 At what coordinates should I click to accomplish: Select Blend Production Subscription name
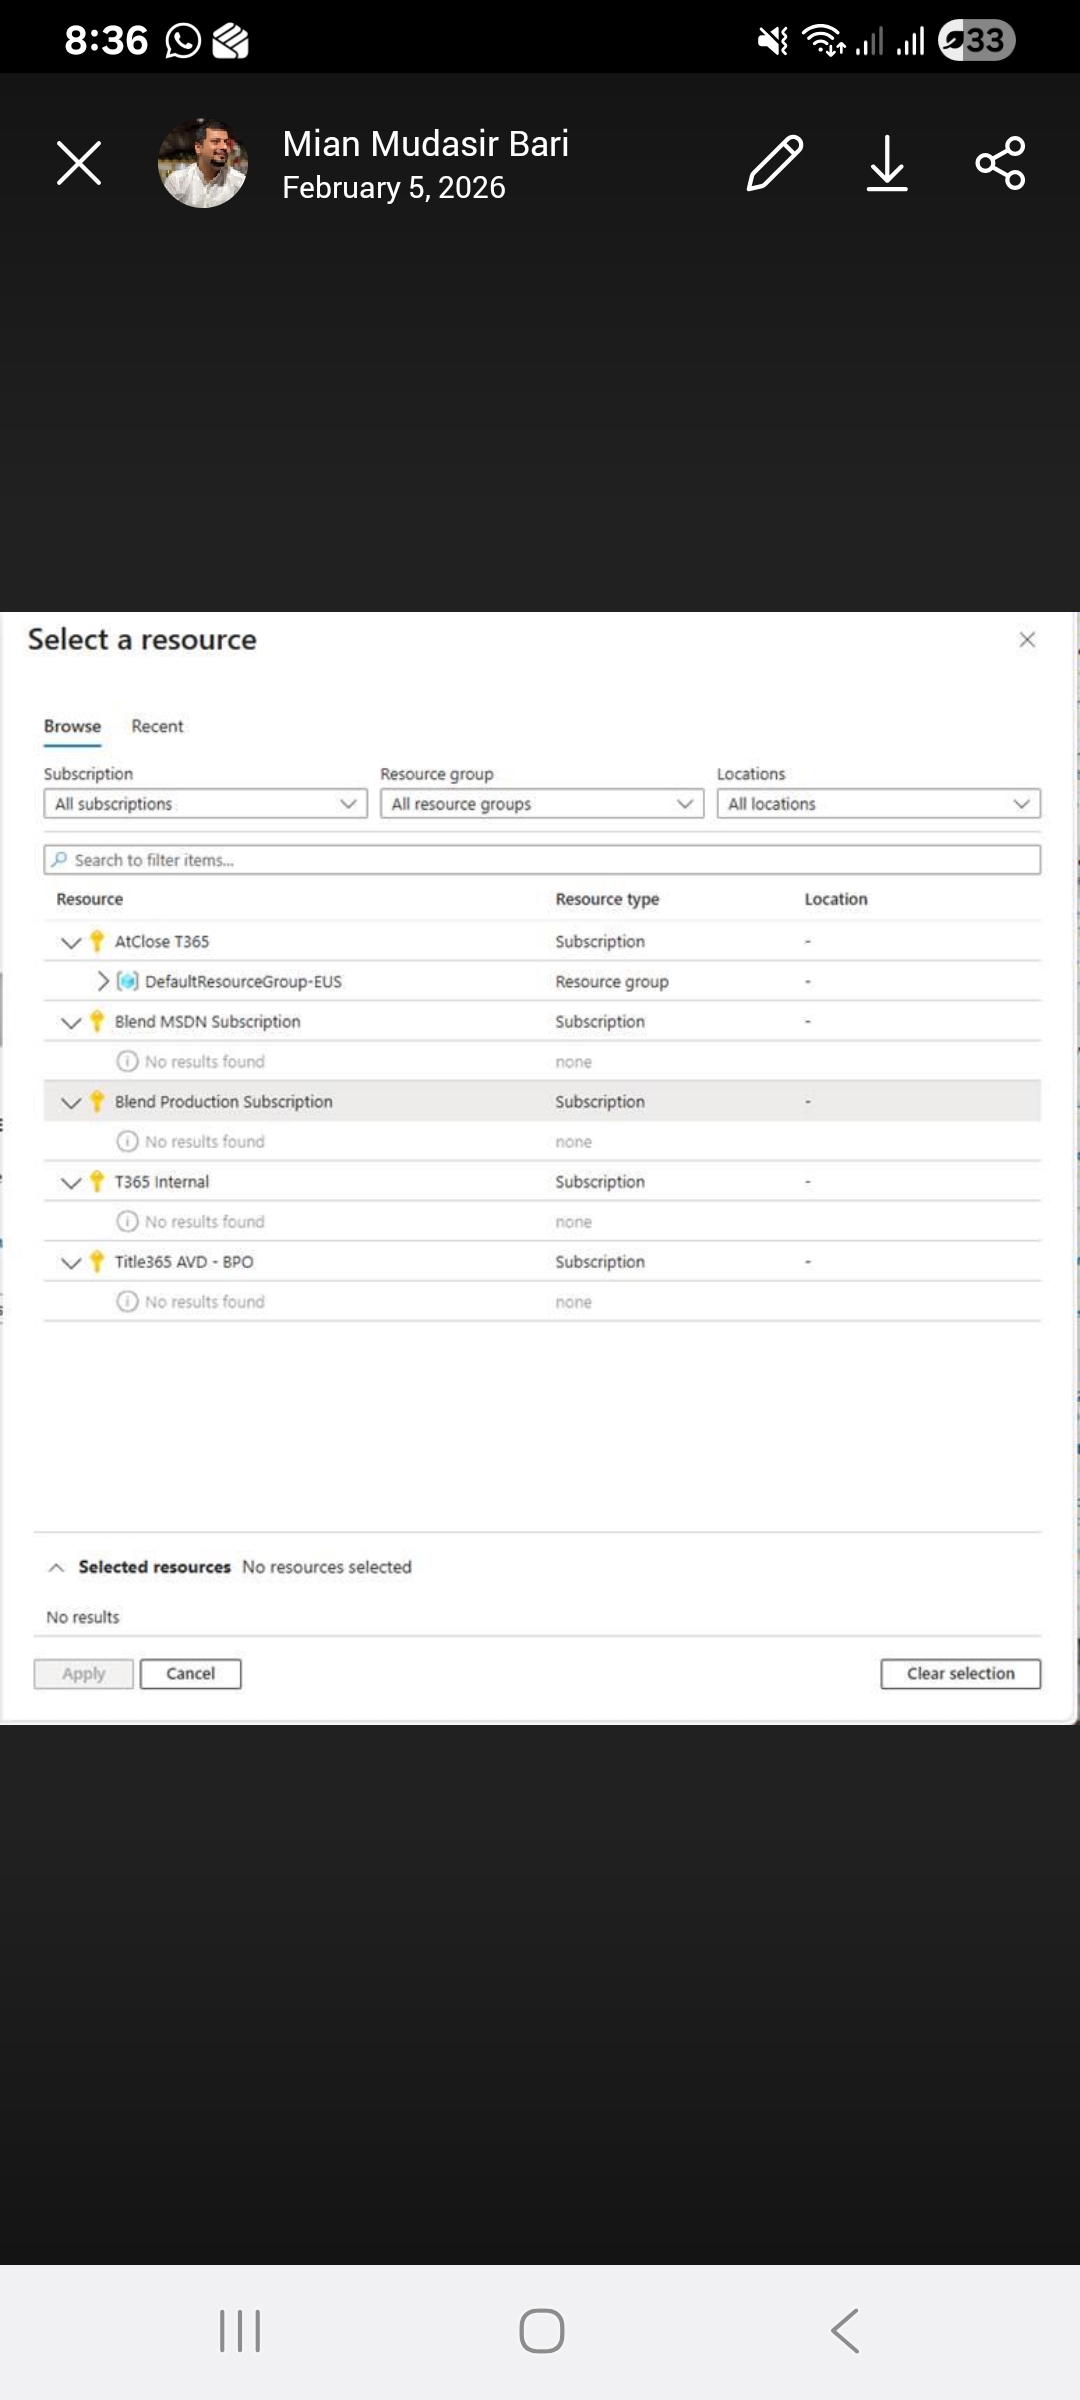(x=223, y=1102)
